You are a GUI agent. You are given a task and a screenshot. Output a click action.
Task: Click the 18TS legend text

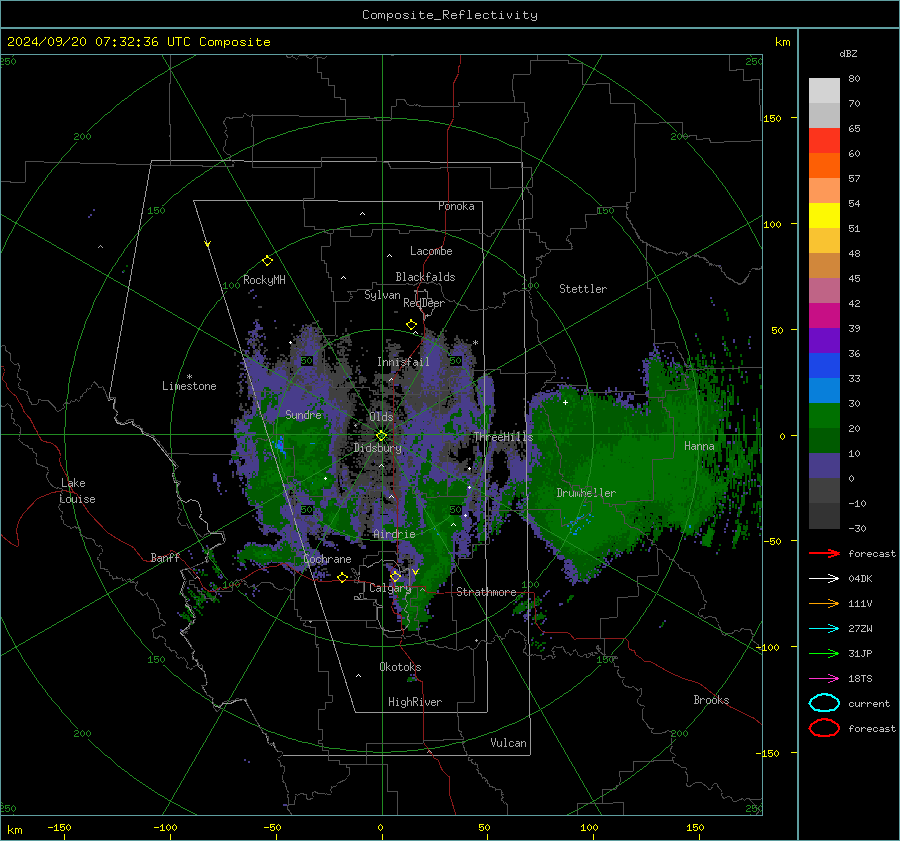[860, 679]
